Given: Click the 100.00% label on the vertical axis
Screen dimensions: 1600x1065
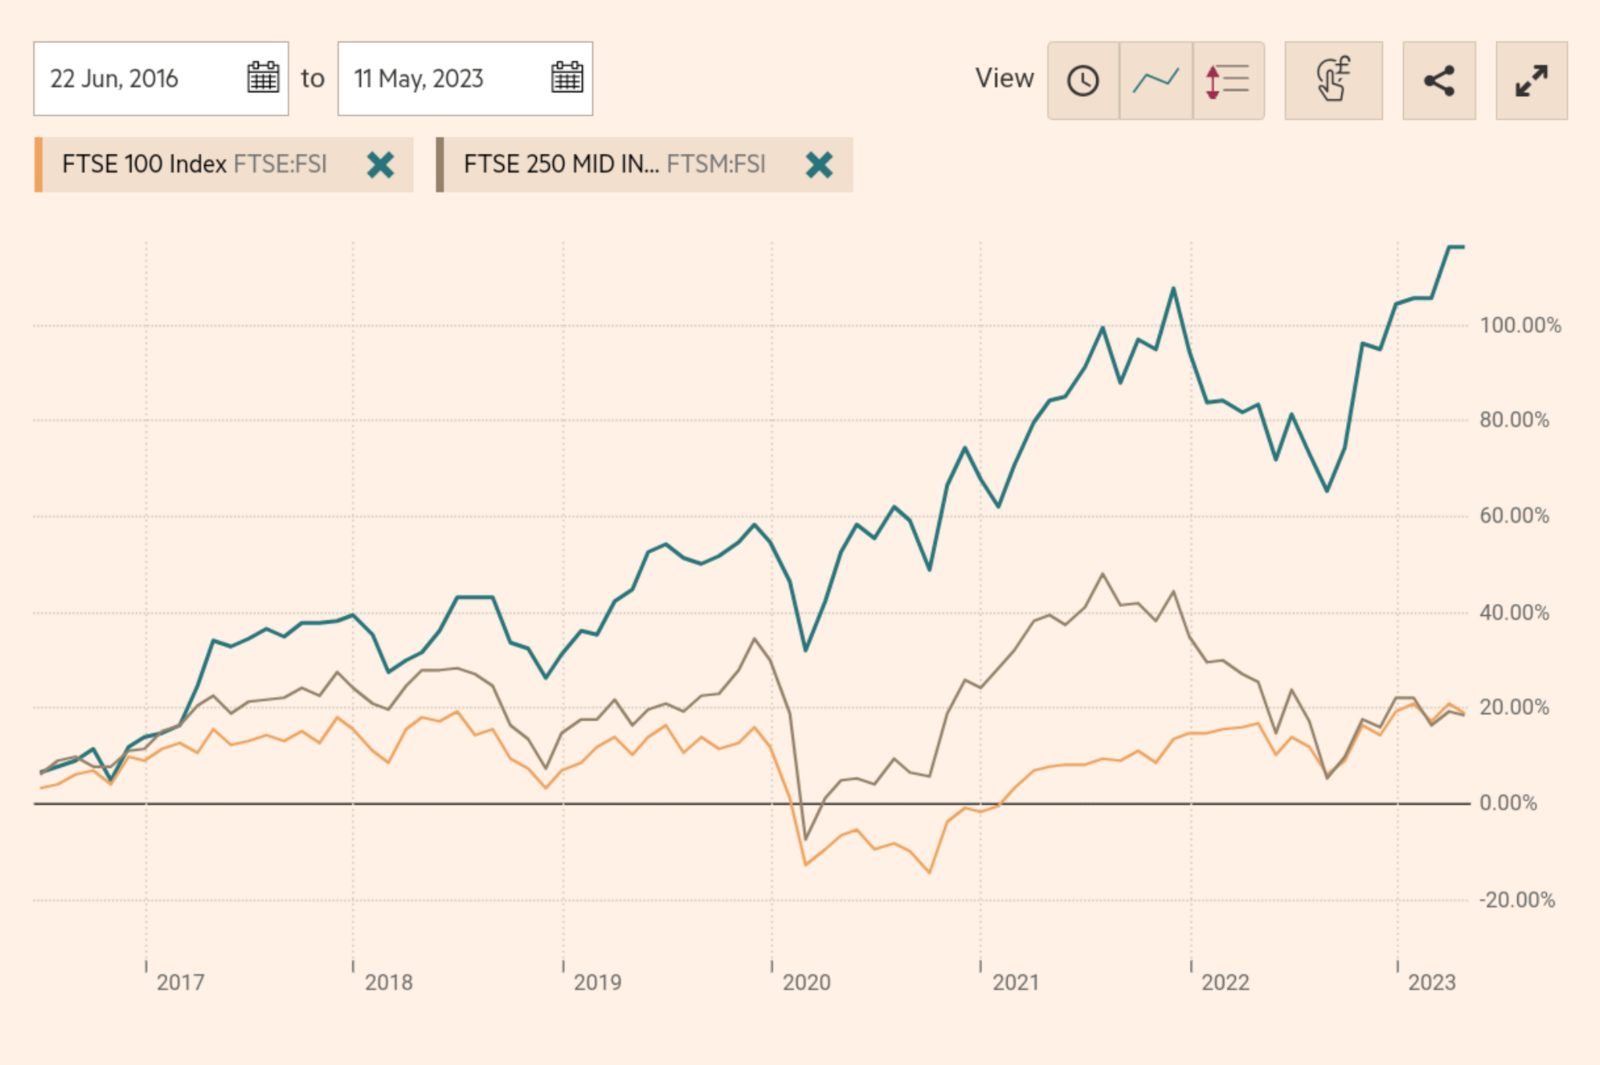Looking at the screenshot, I should 1520,326.
